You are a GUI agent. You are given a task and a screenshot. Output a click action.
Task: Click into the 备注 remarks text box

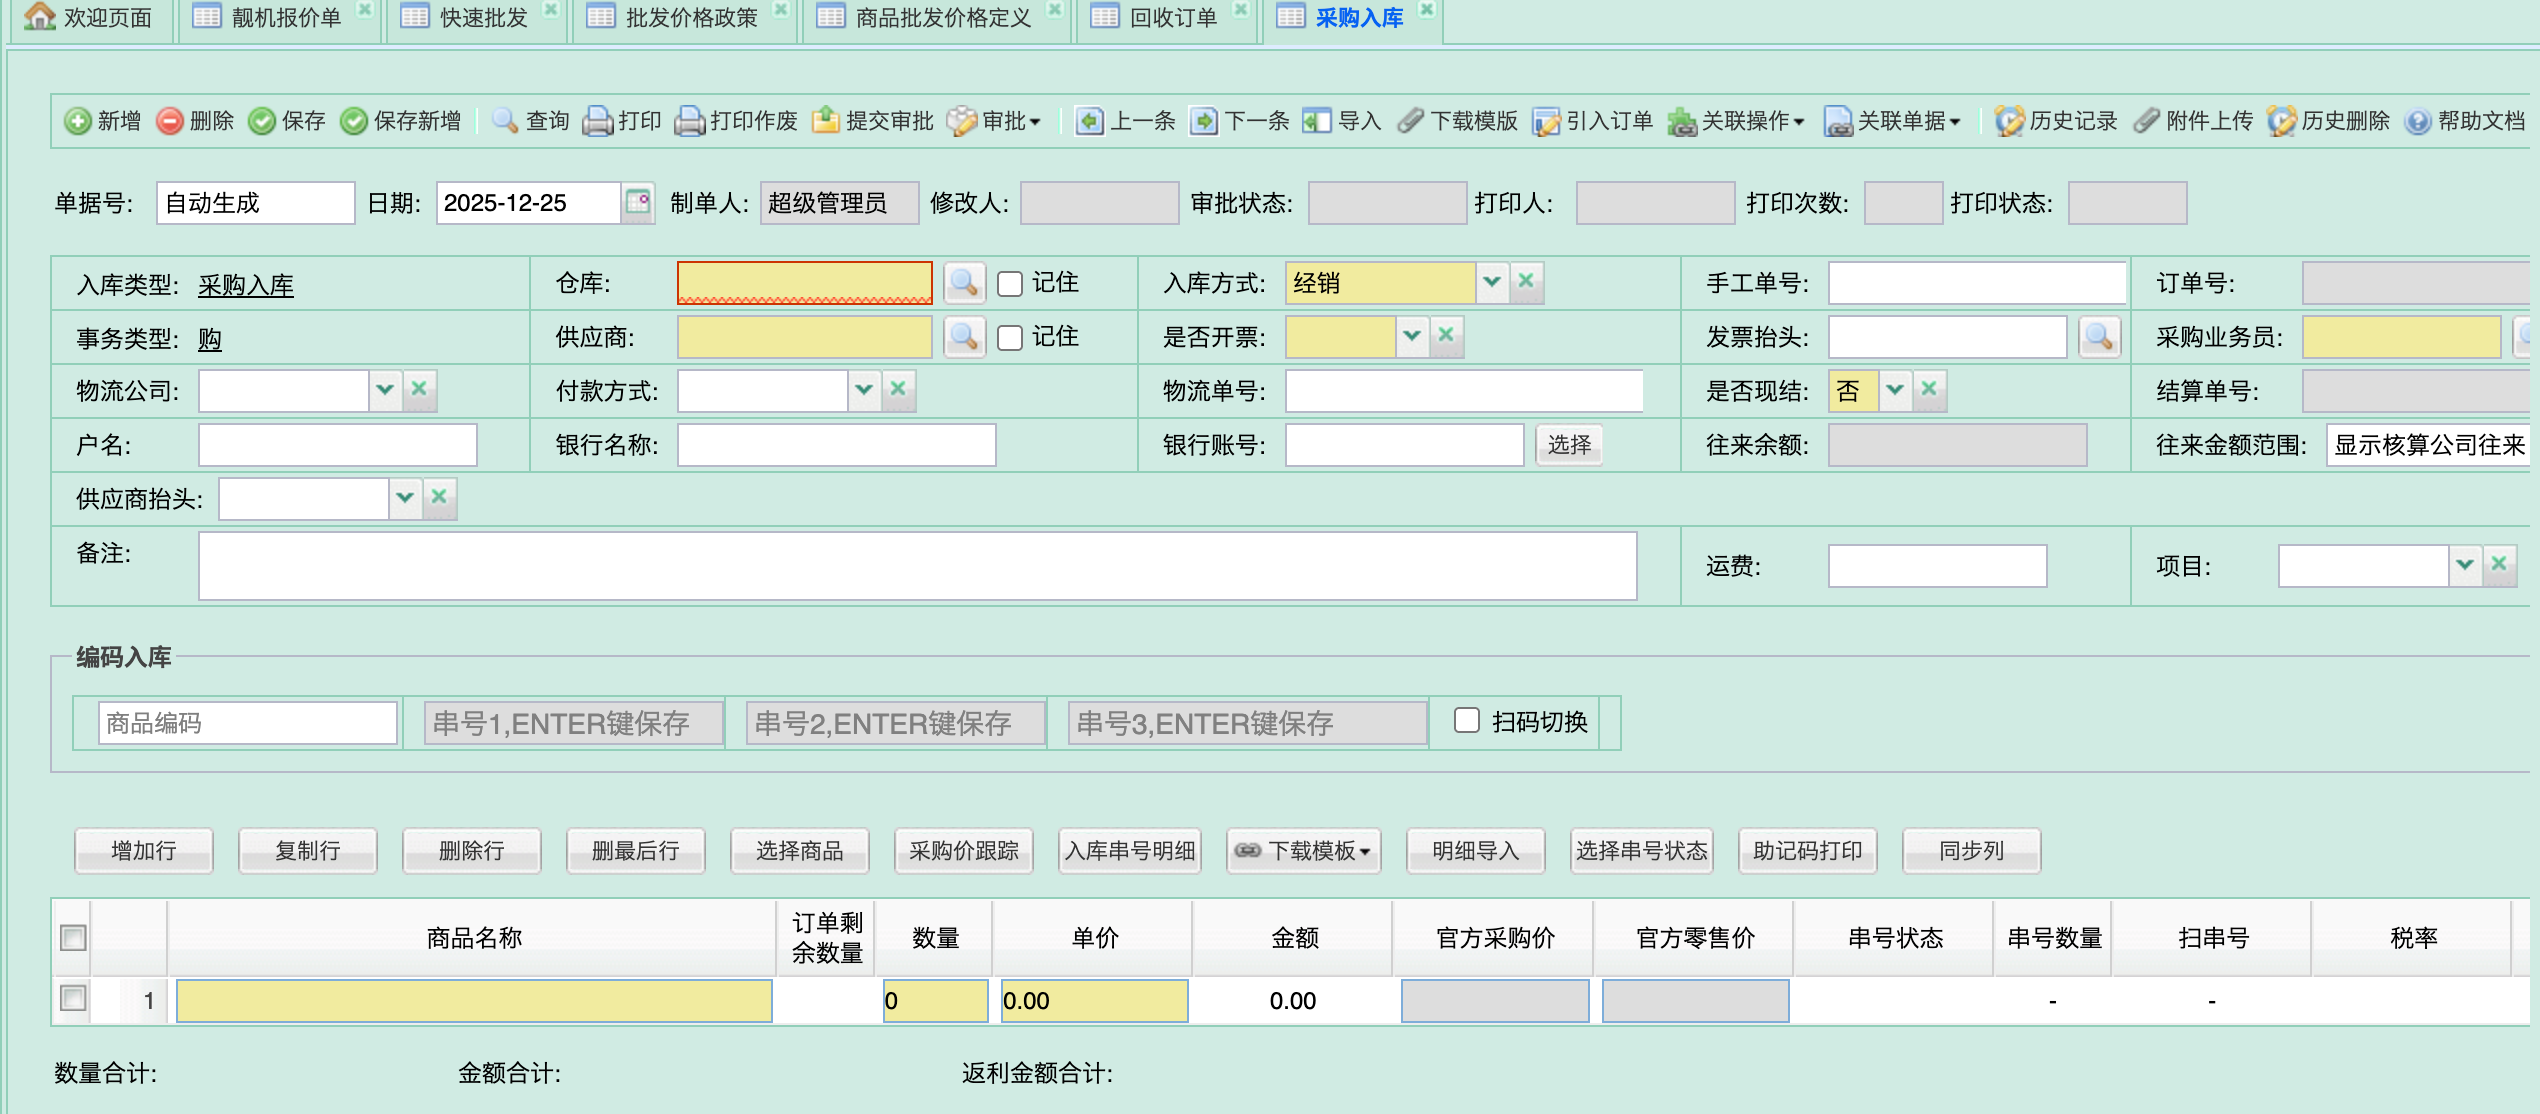tap(916, 566)
